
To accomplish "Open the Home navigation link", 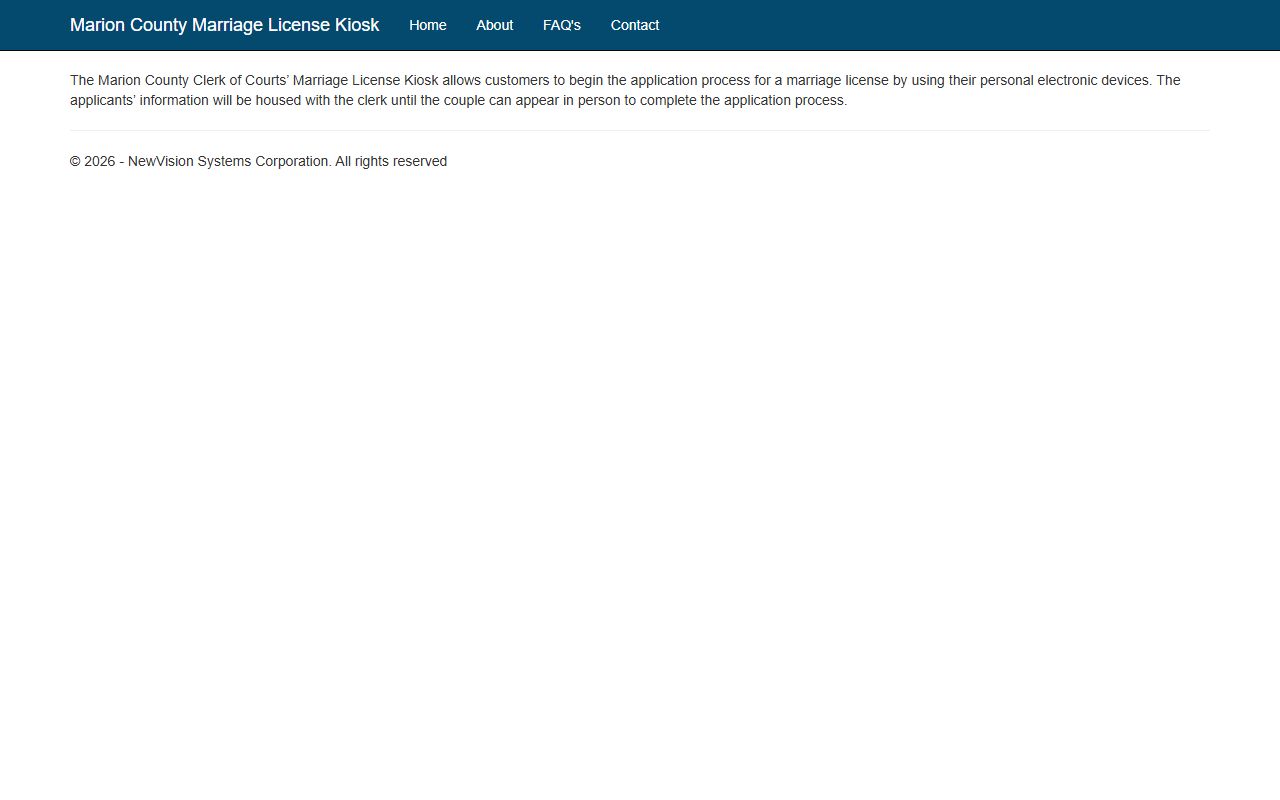I will click(427, 25).
